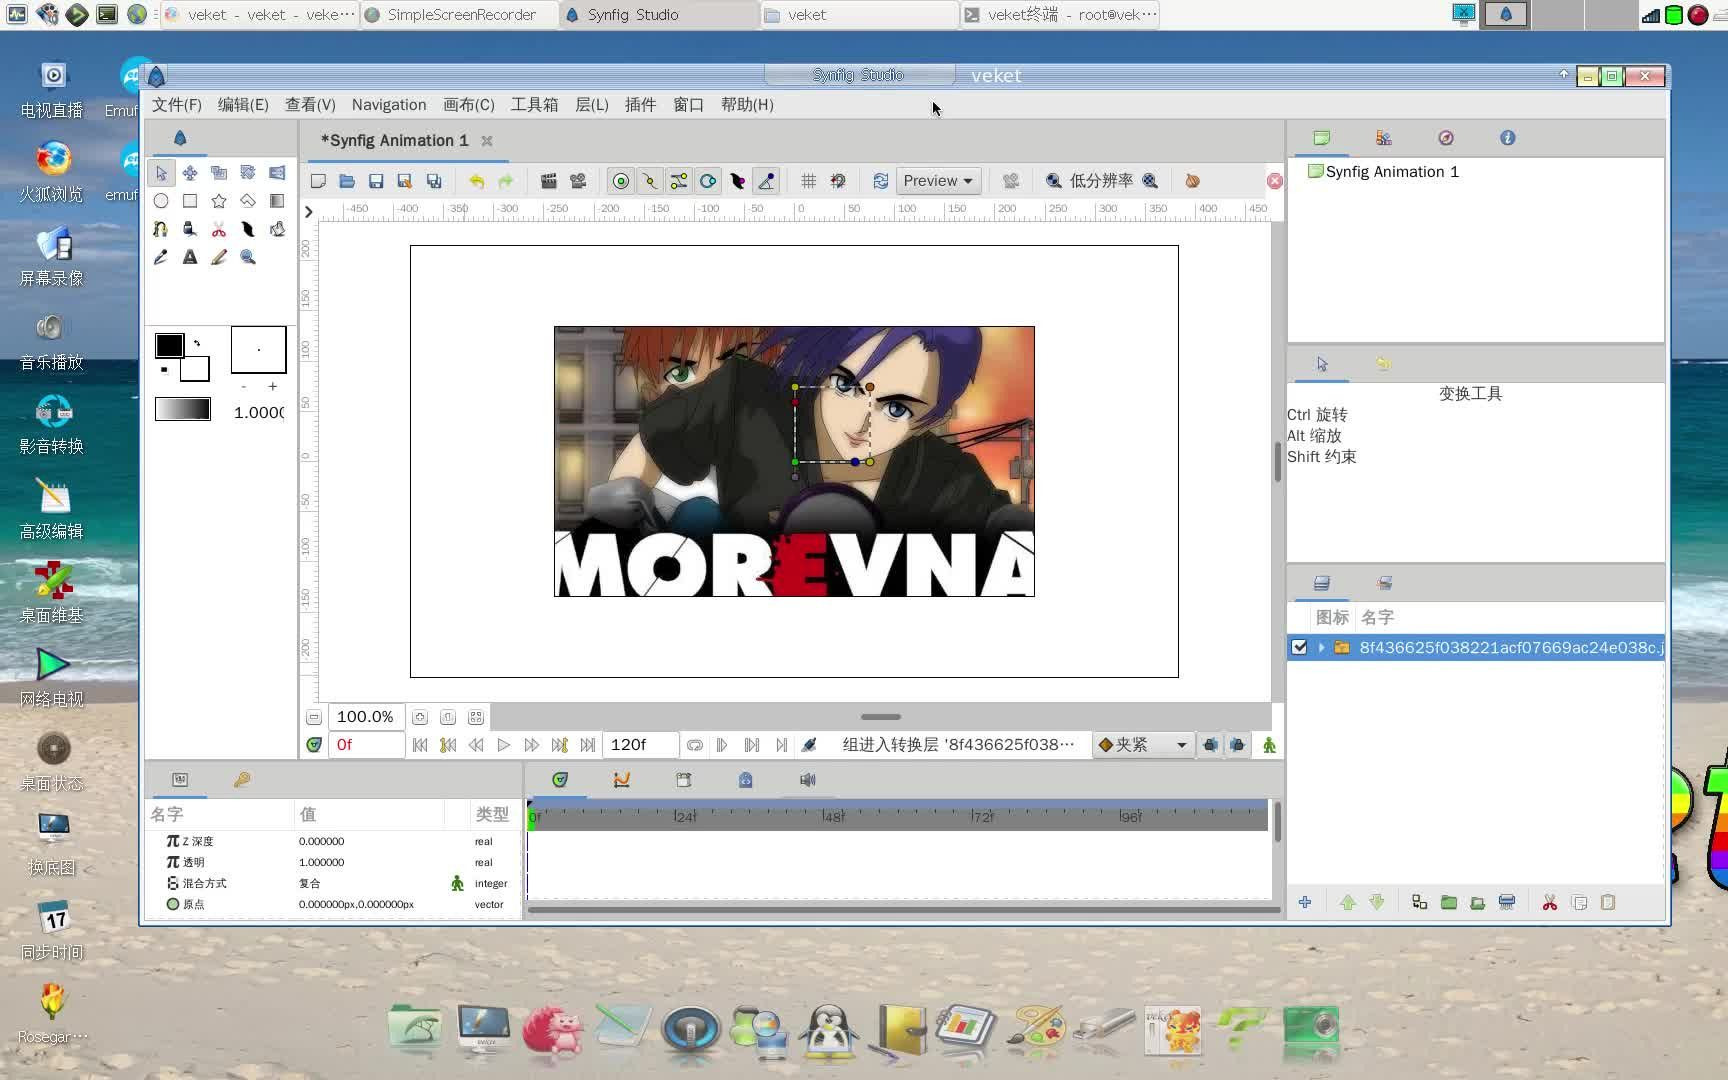Create a new document from toolbar

pos(318,181)
